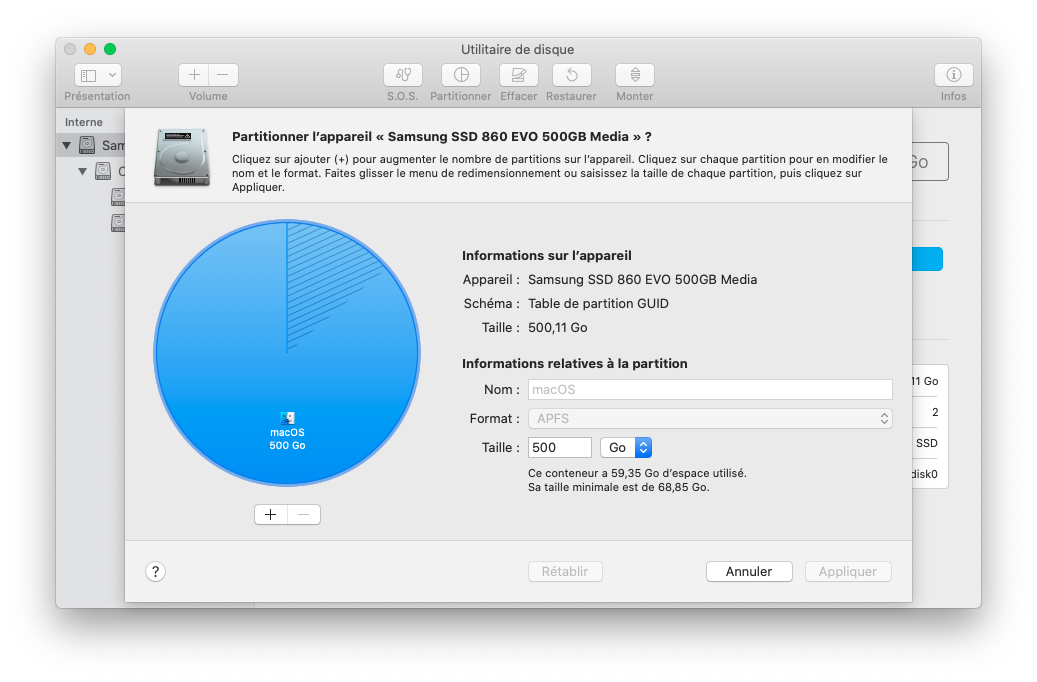
Task: Add a partition with the plus button
Action: point(270,515)
